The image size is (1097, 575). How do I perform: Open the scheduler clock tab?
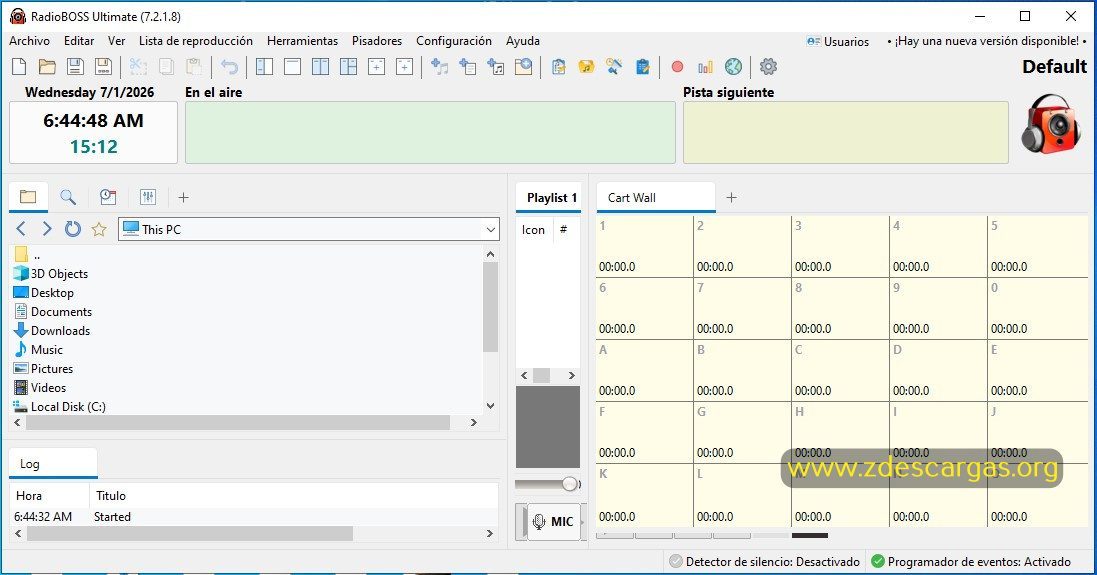pos(108,197)
